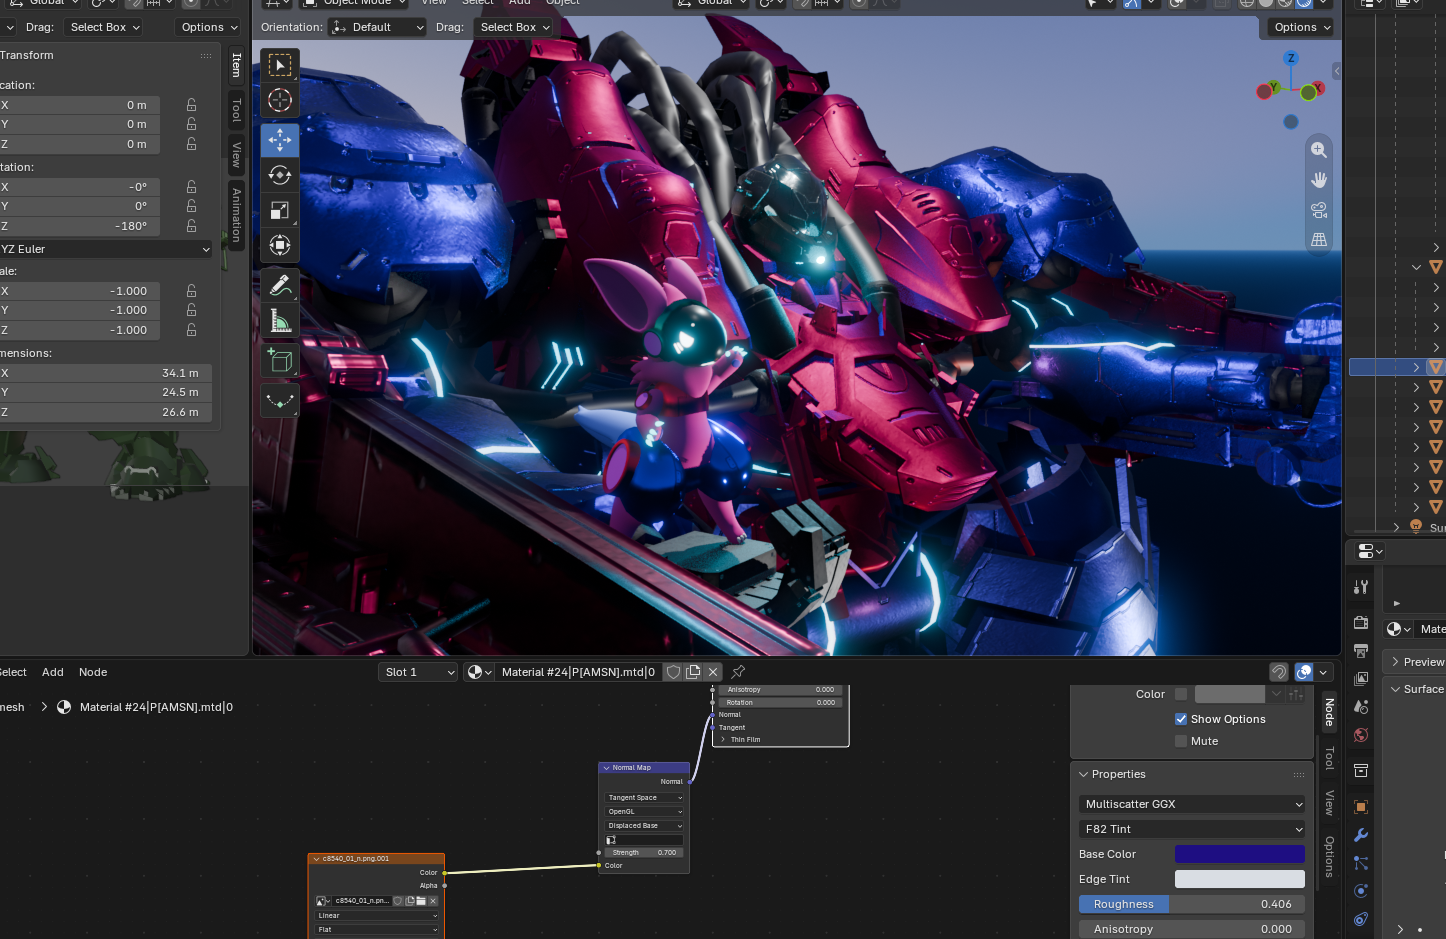Open the View Layer properties icon
The image size is (1446, 939).
(1361, 679)
